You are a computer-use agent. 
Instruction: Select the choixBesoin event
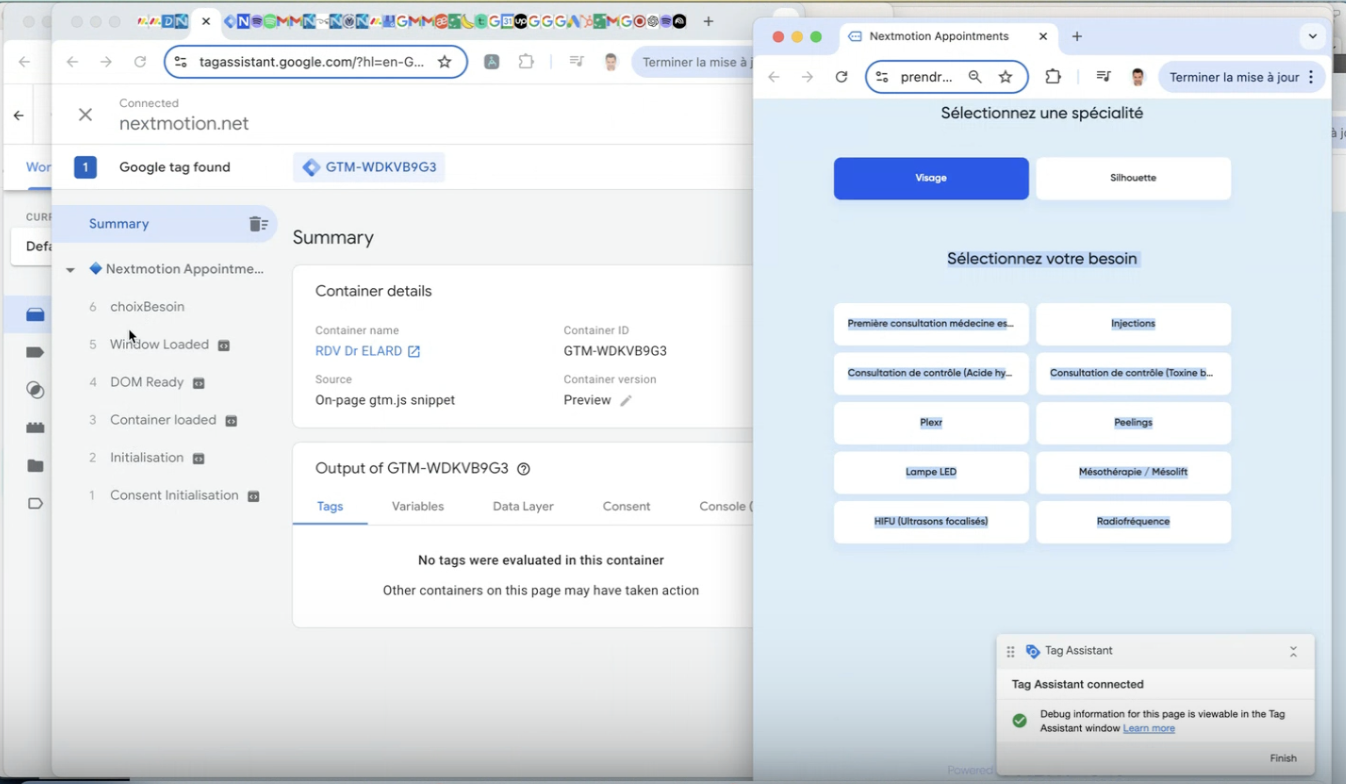(x=147, y=307)
